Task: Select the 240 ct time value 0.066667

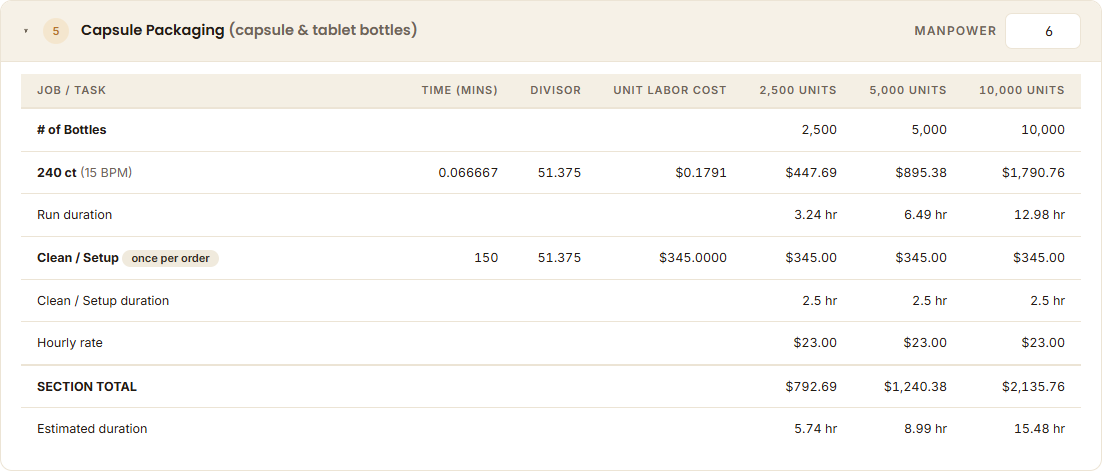Action: (x=468, y=172)
